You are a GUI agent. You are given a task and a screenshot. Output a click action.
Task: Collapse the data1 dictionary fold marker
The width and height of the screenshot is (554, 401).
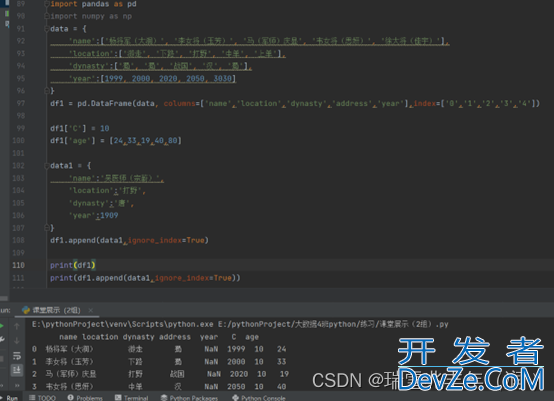(46, 165)
